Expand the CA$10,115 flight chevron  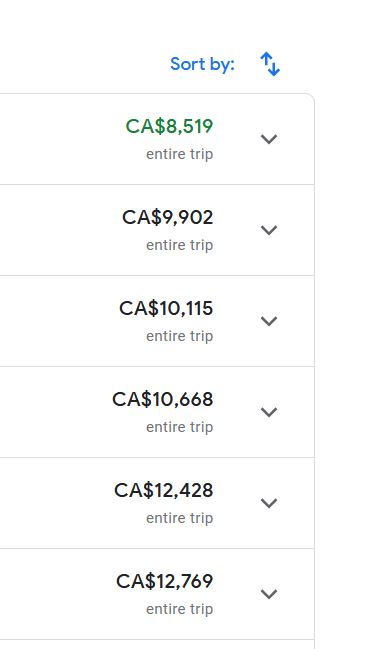click(x=269, y=321)
